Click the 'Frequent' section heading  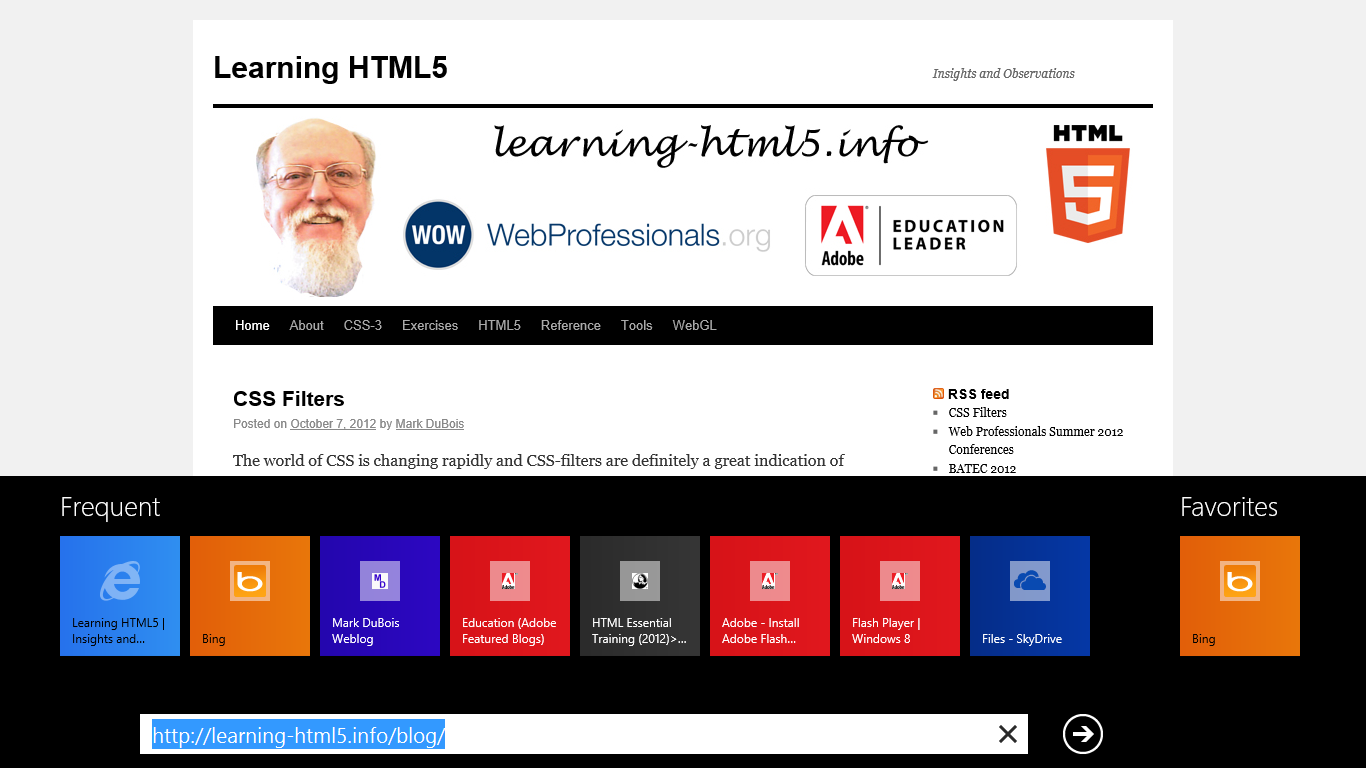110,507
